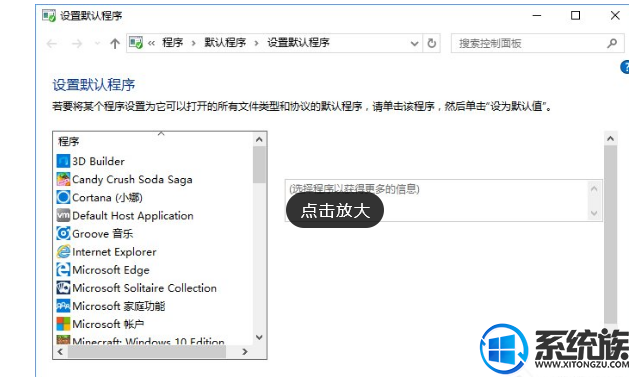The width and height of the screenshot is (629, 377).
Task: Click the Cortana circle icon
Action: click(x=63, y=197)
